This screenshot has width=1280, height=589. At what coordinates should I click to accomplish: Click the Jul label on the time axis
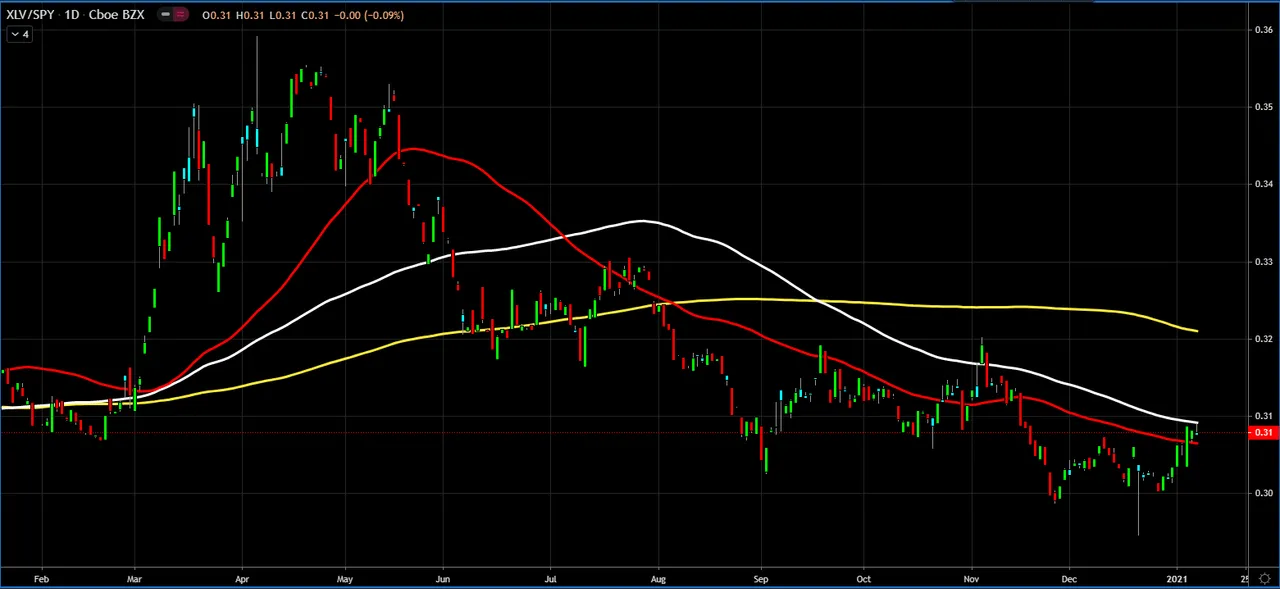click(551, 578)
